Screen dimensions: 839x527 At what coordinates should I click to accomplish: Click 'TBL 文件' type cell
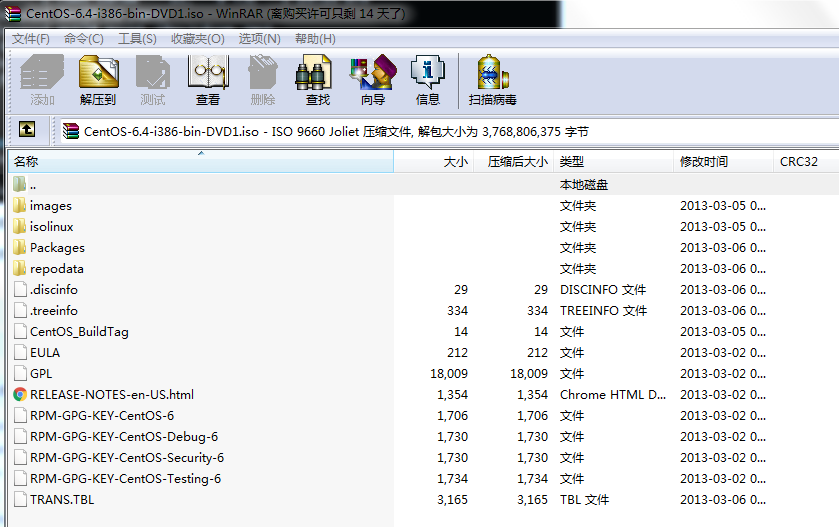pos(584,500)
